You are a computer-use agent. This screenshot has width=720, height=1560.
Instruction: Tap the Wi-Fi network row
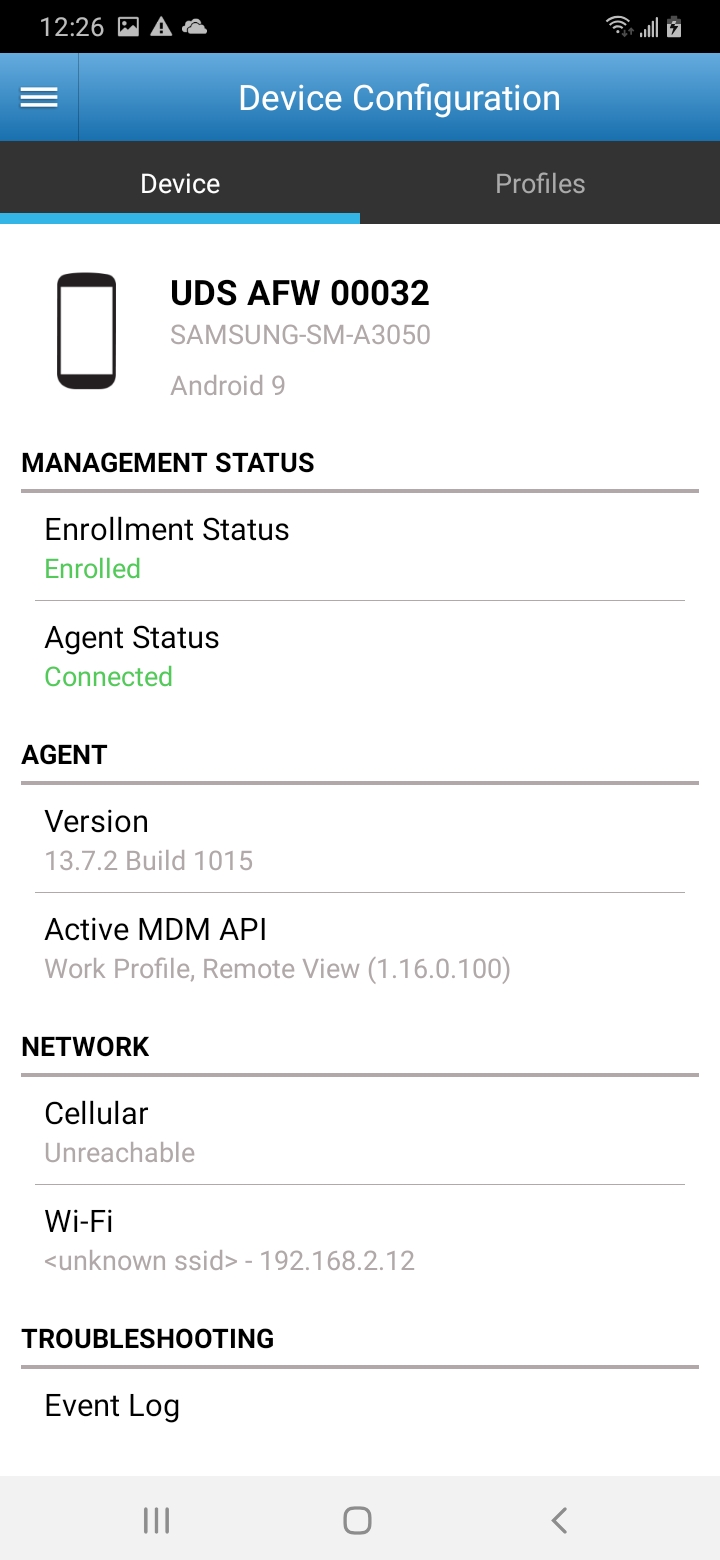(360, 1240)
